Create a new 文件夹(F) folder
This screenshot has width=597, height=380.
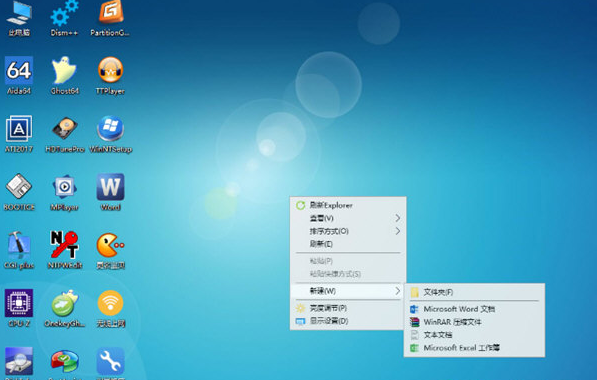point(474,292)
